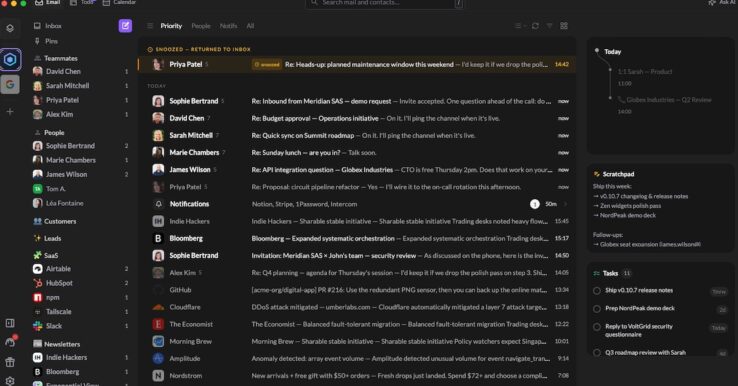Click the Notifications bell row icon

pos(159,204)
